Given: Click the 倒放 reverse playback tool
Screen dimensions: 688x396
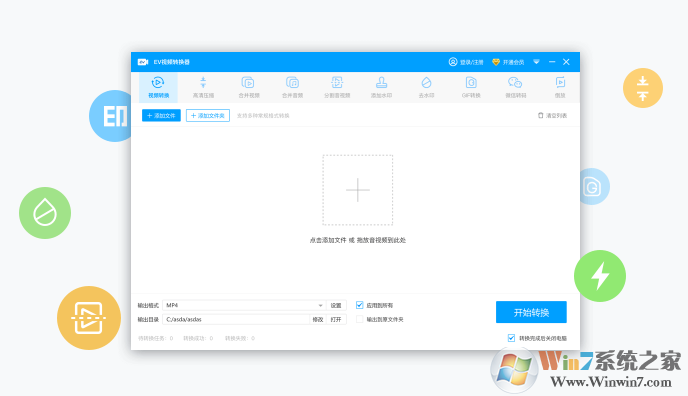Looking at the screenshot, I should [x=560, y=87].
